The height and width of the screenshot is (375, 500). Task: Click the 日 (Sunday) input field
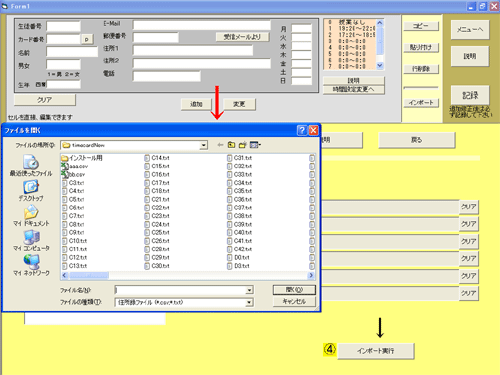(301, 80)
